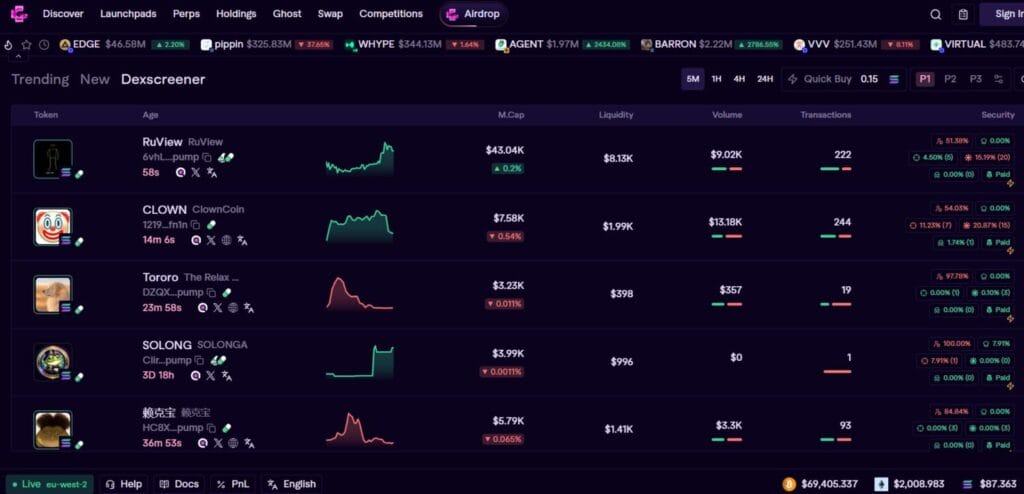Switch timeframe to 24H
The image size is (1024, 494).
764,79
